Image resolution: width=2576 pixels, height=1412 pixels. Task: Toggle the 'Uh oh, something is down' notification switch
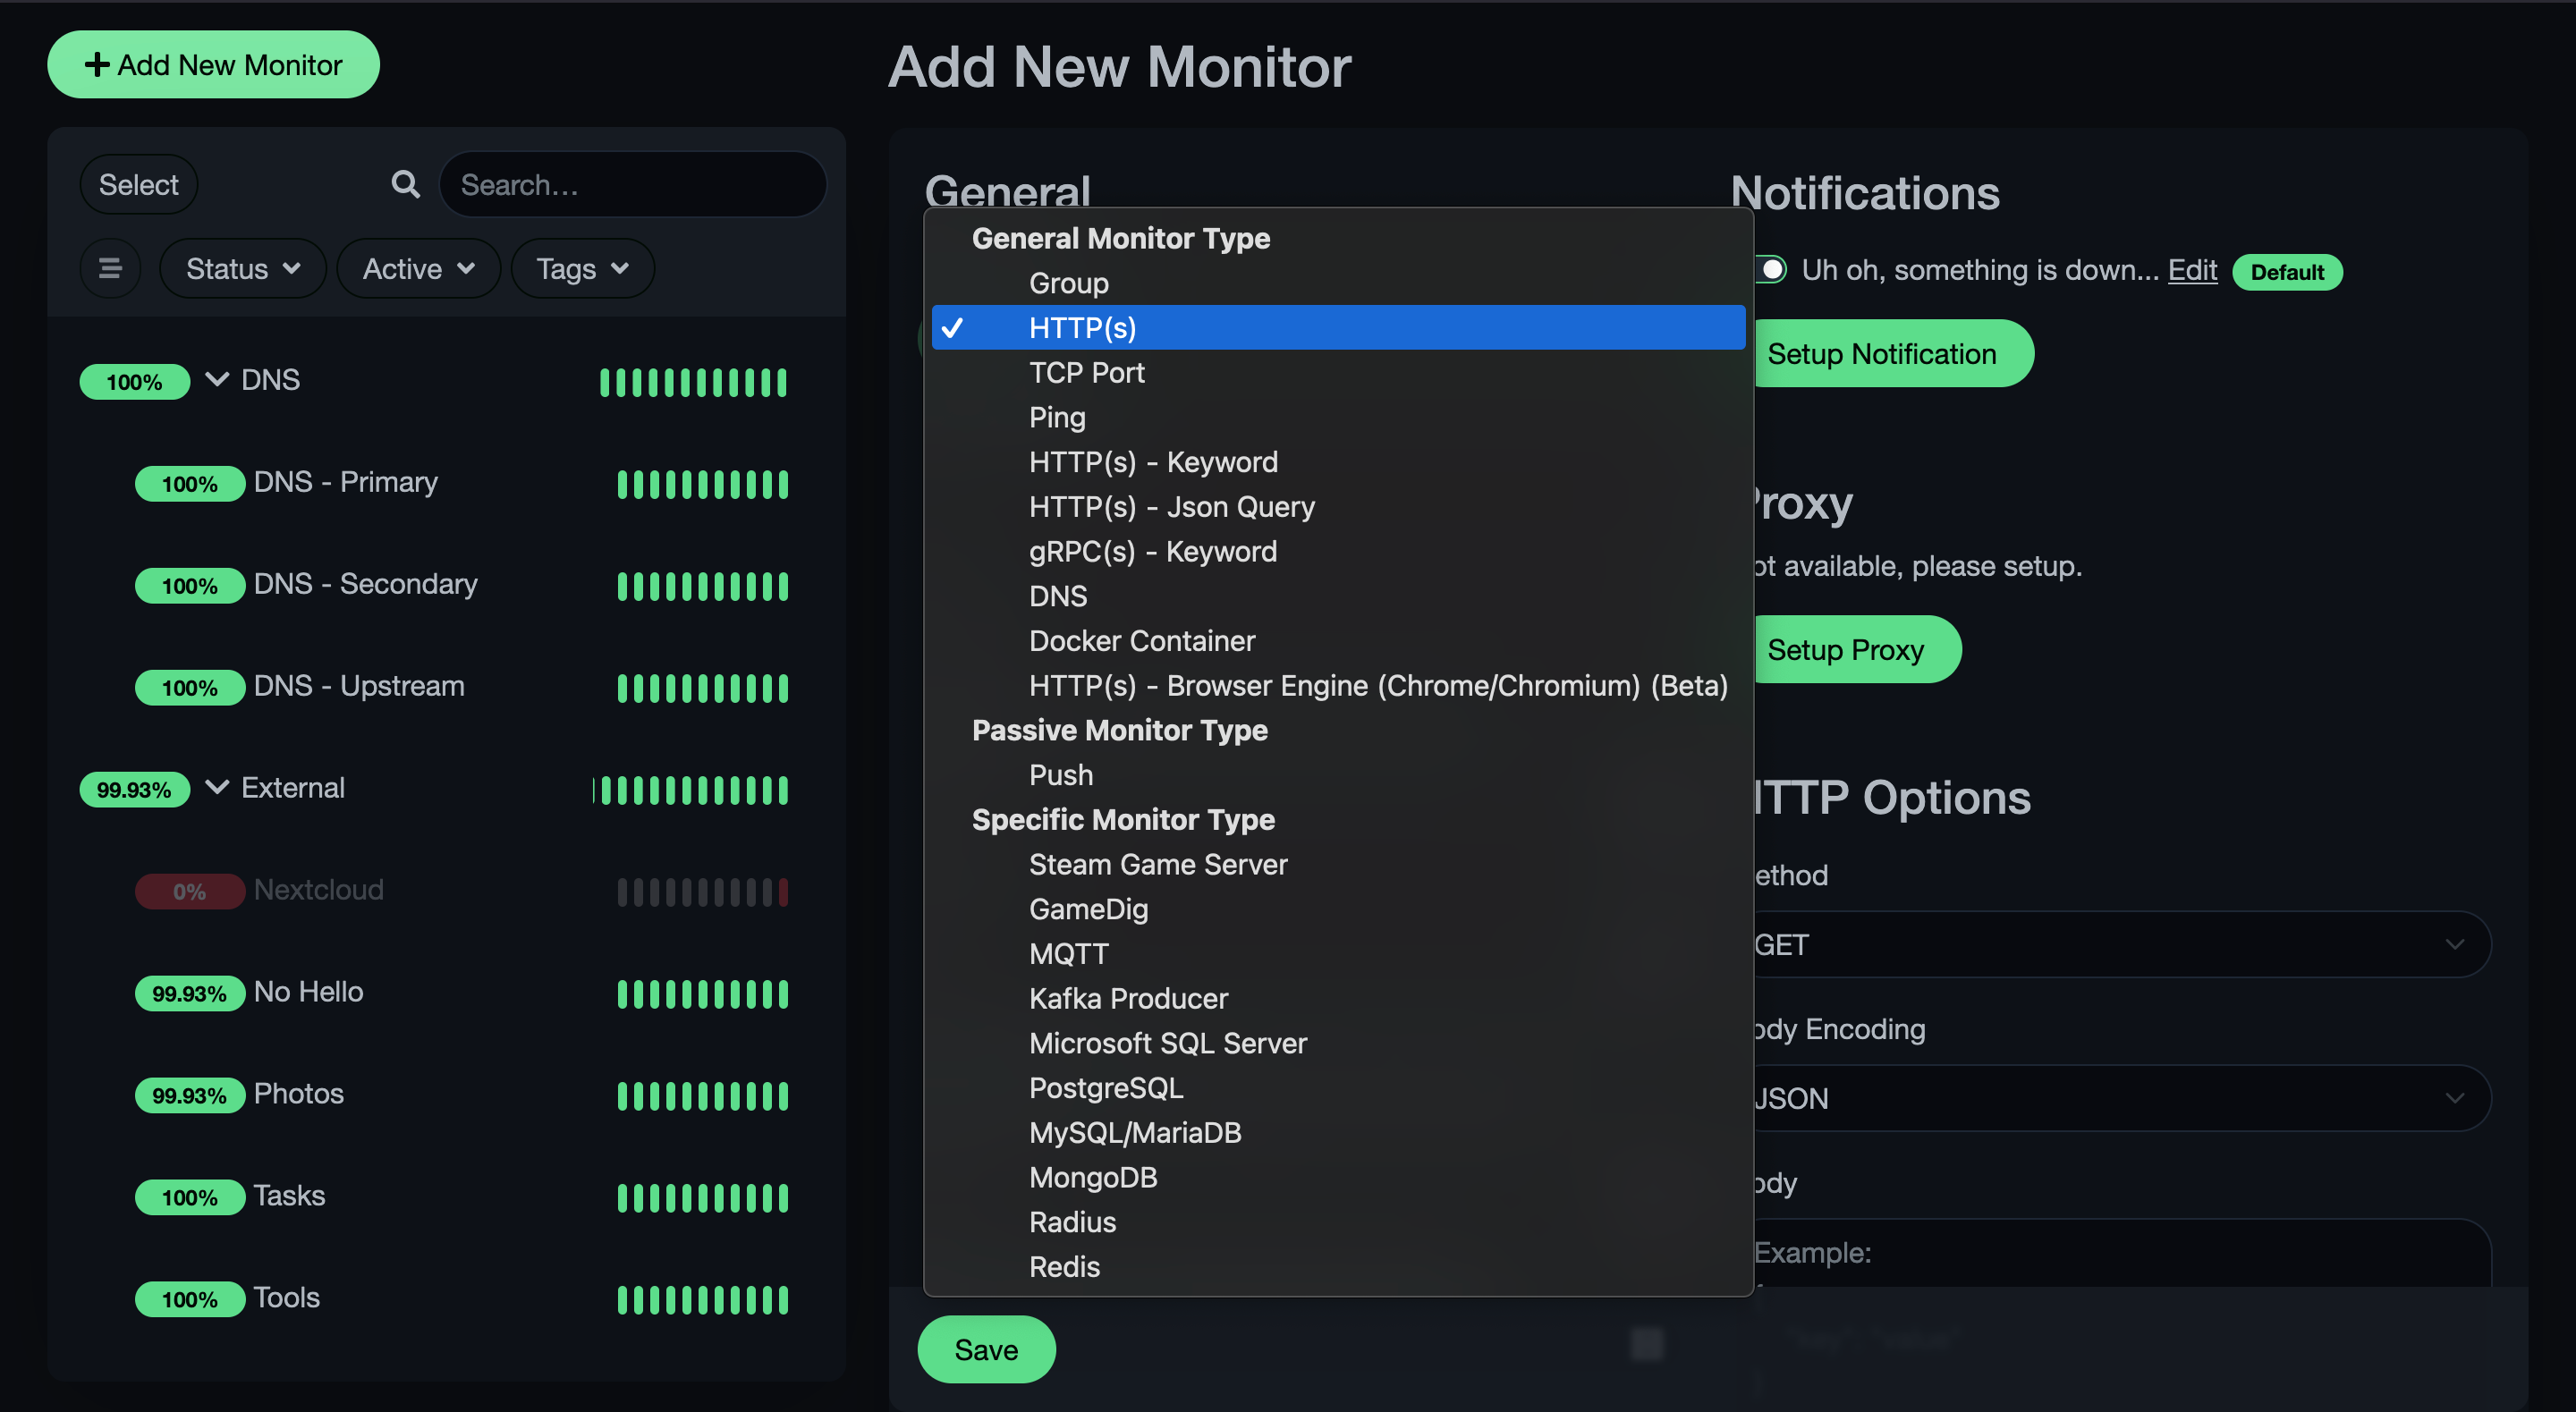coord(1770,270)
